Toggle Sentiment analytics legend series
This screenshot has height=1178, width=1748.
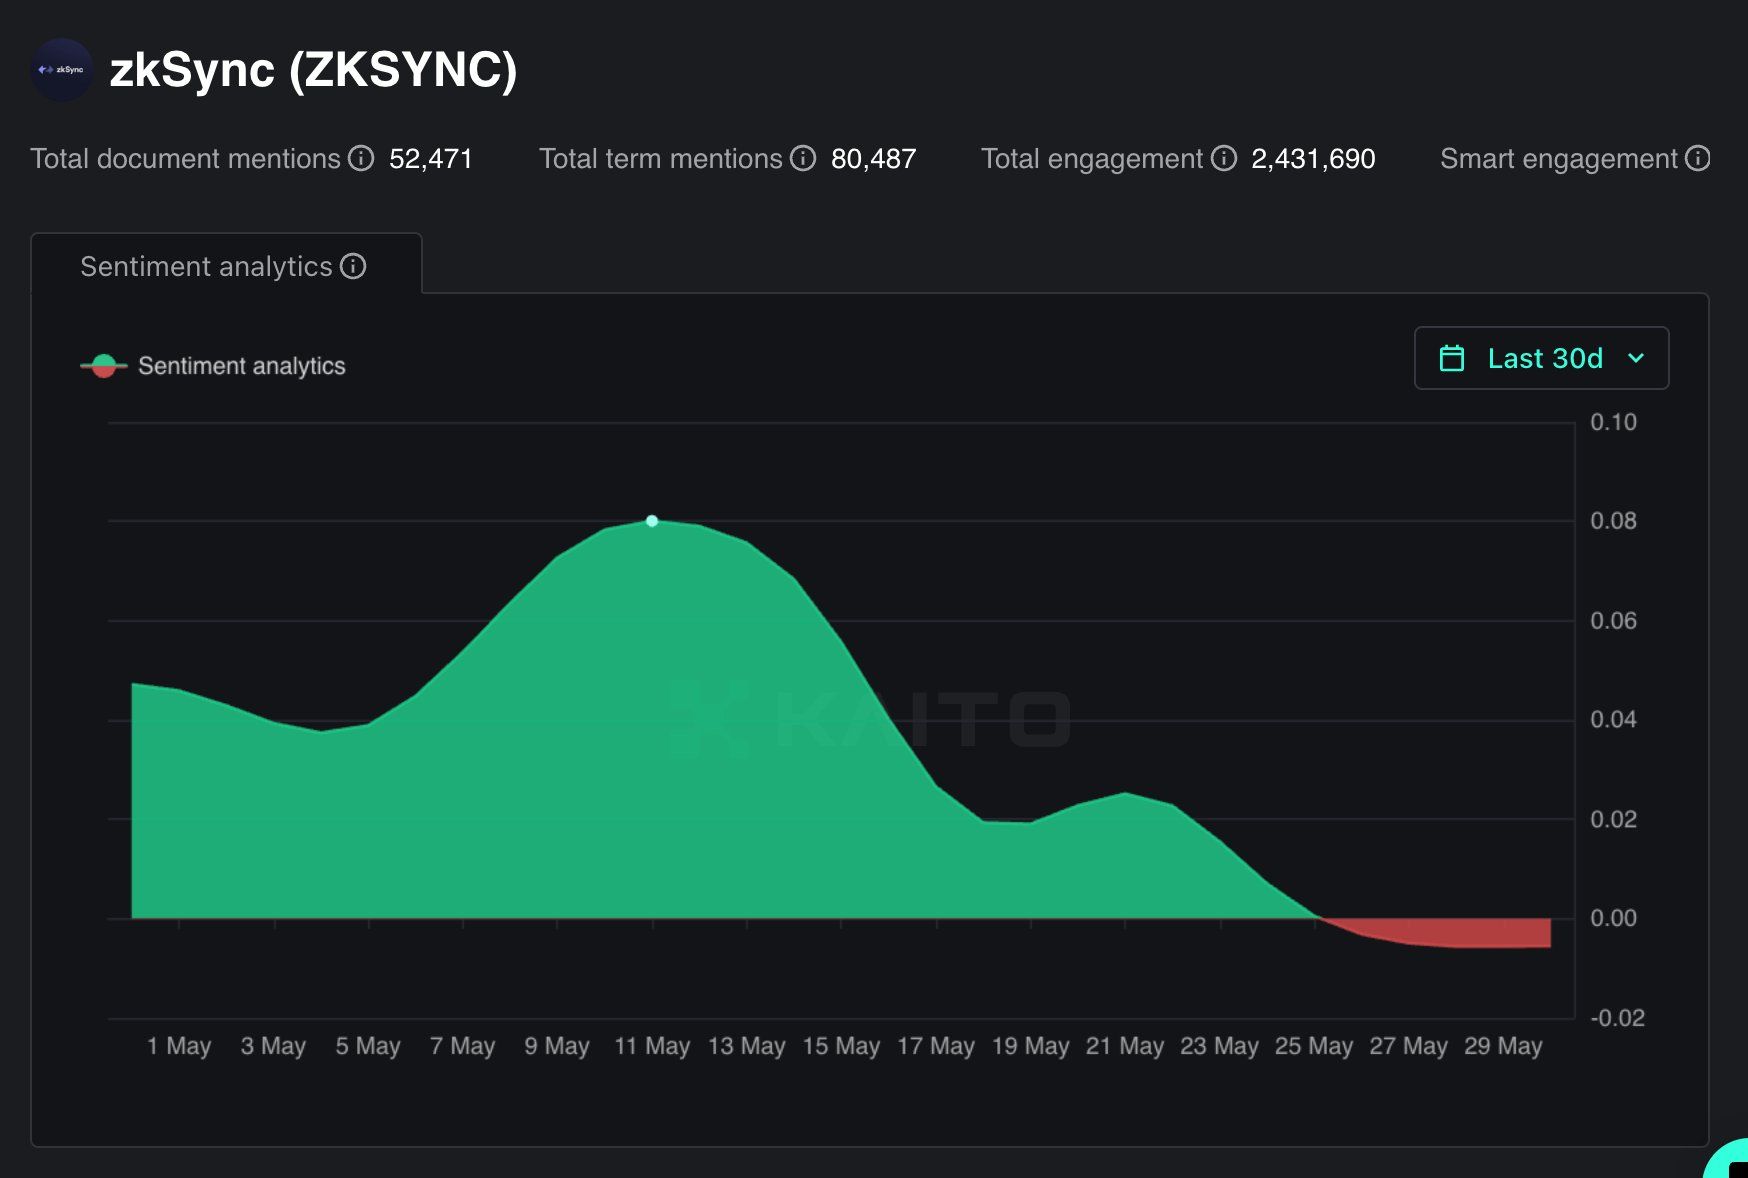tap(212, 366)
